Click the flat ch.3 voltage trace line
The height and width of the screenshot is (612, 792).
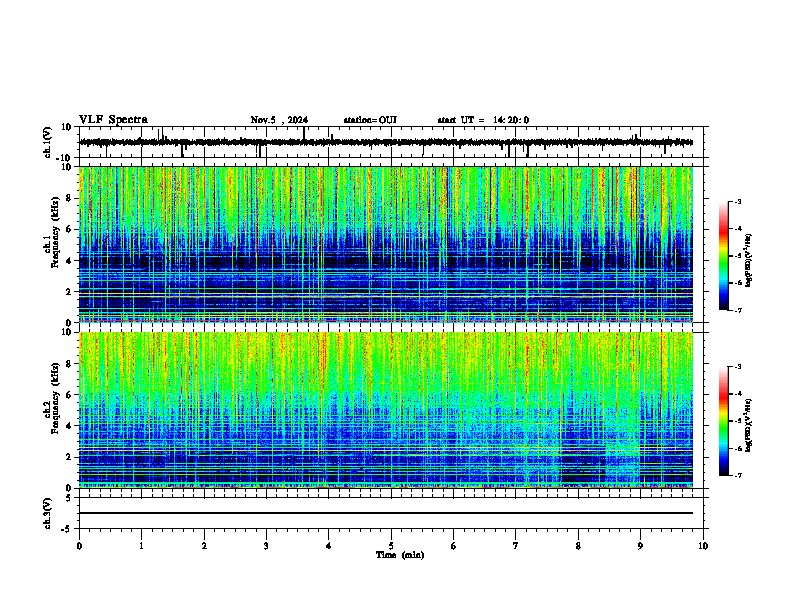point(386,513)
